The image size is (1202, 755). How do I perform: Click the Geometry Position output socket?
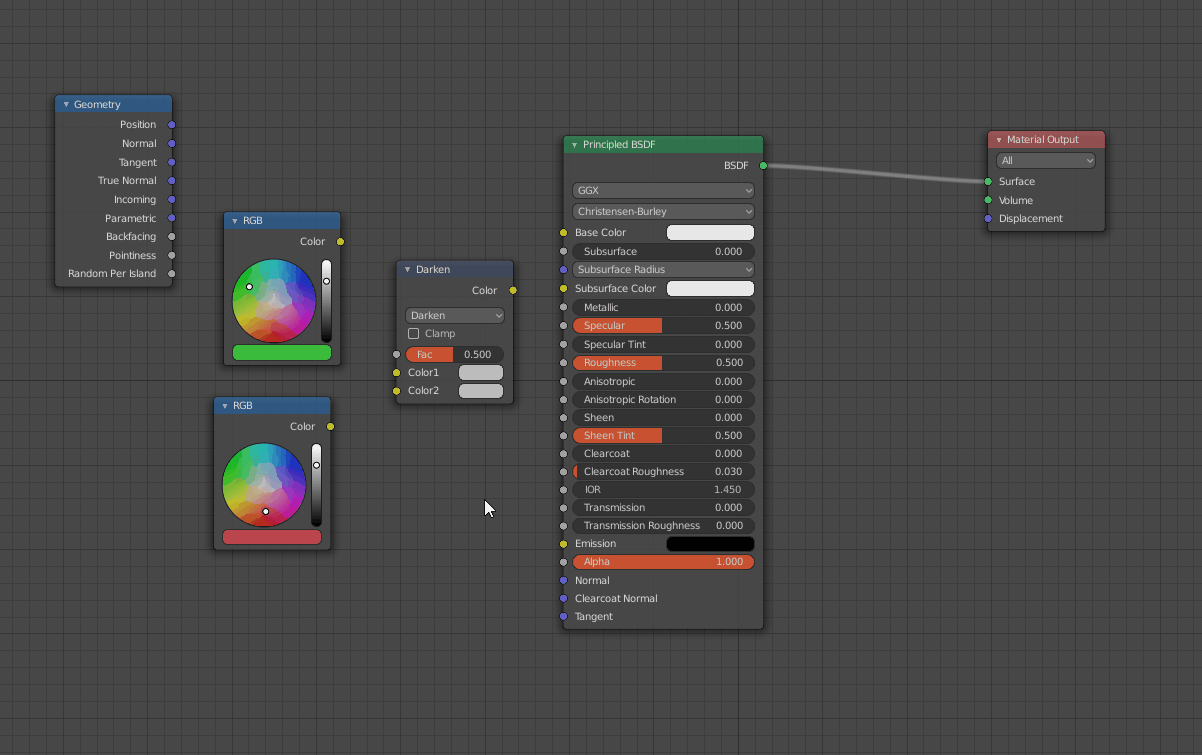point(171,125)
